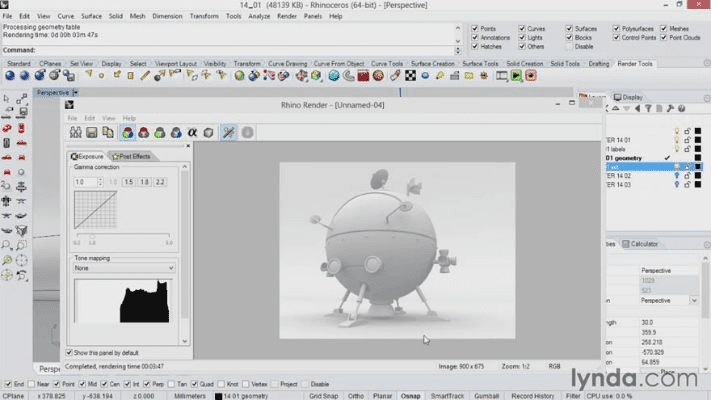Viewport: 711px width, 400px height.
Task: Click the binoculars icon in Rhino Render toolbar
Action: point(75,132)
